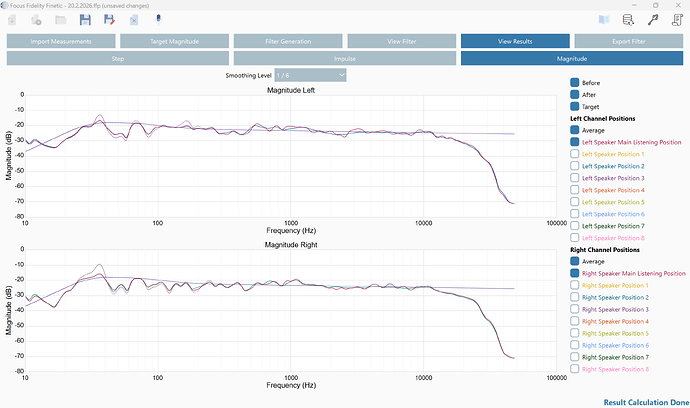Enable Left Speaker Position 1
This screenshot has width=690, height=408.
pos(575,154)
